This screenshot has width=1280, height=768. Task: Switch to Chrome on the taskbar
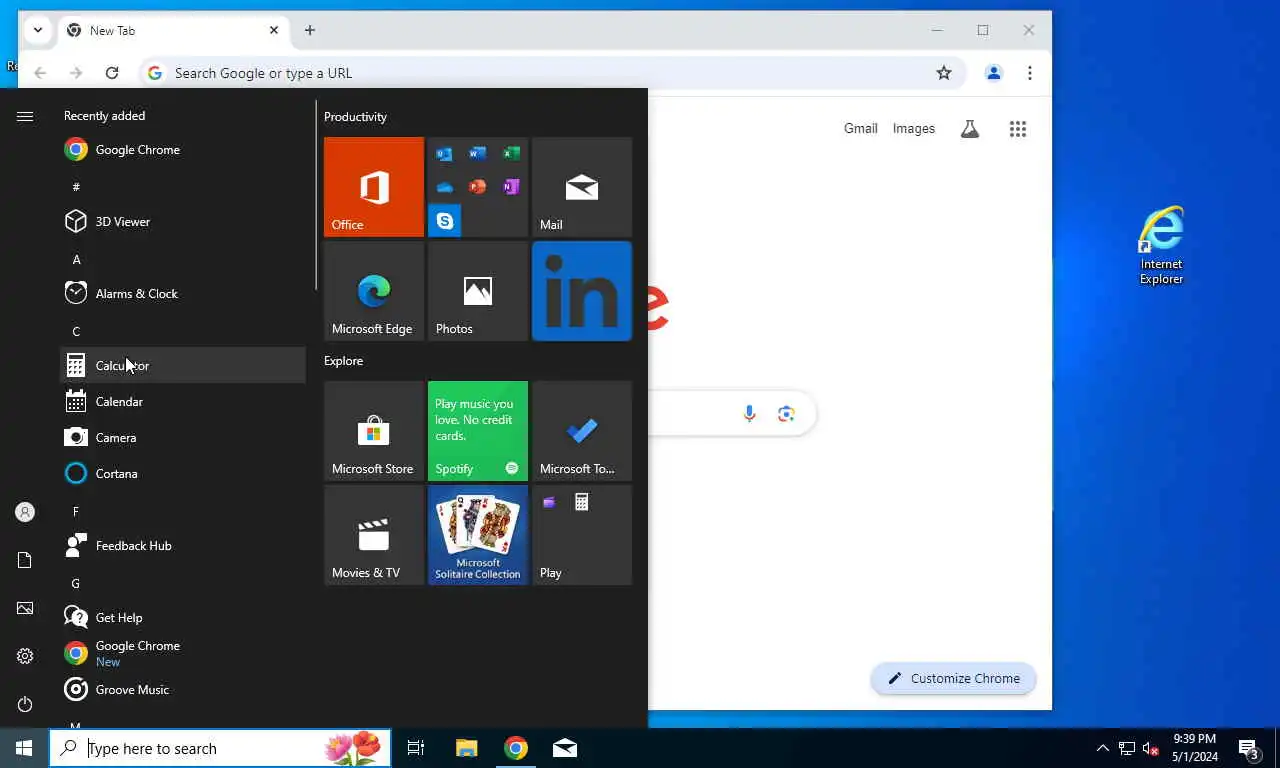pos(516,748)
